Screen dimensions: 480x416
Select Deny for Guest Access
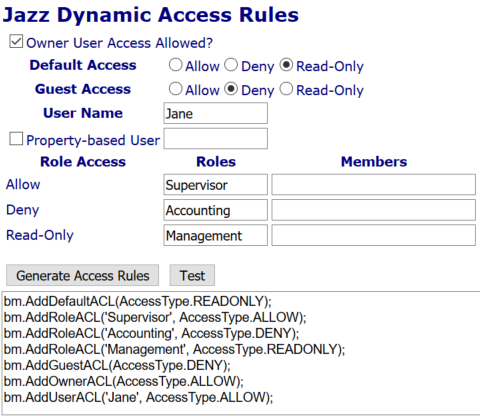coord(231,89)
